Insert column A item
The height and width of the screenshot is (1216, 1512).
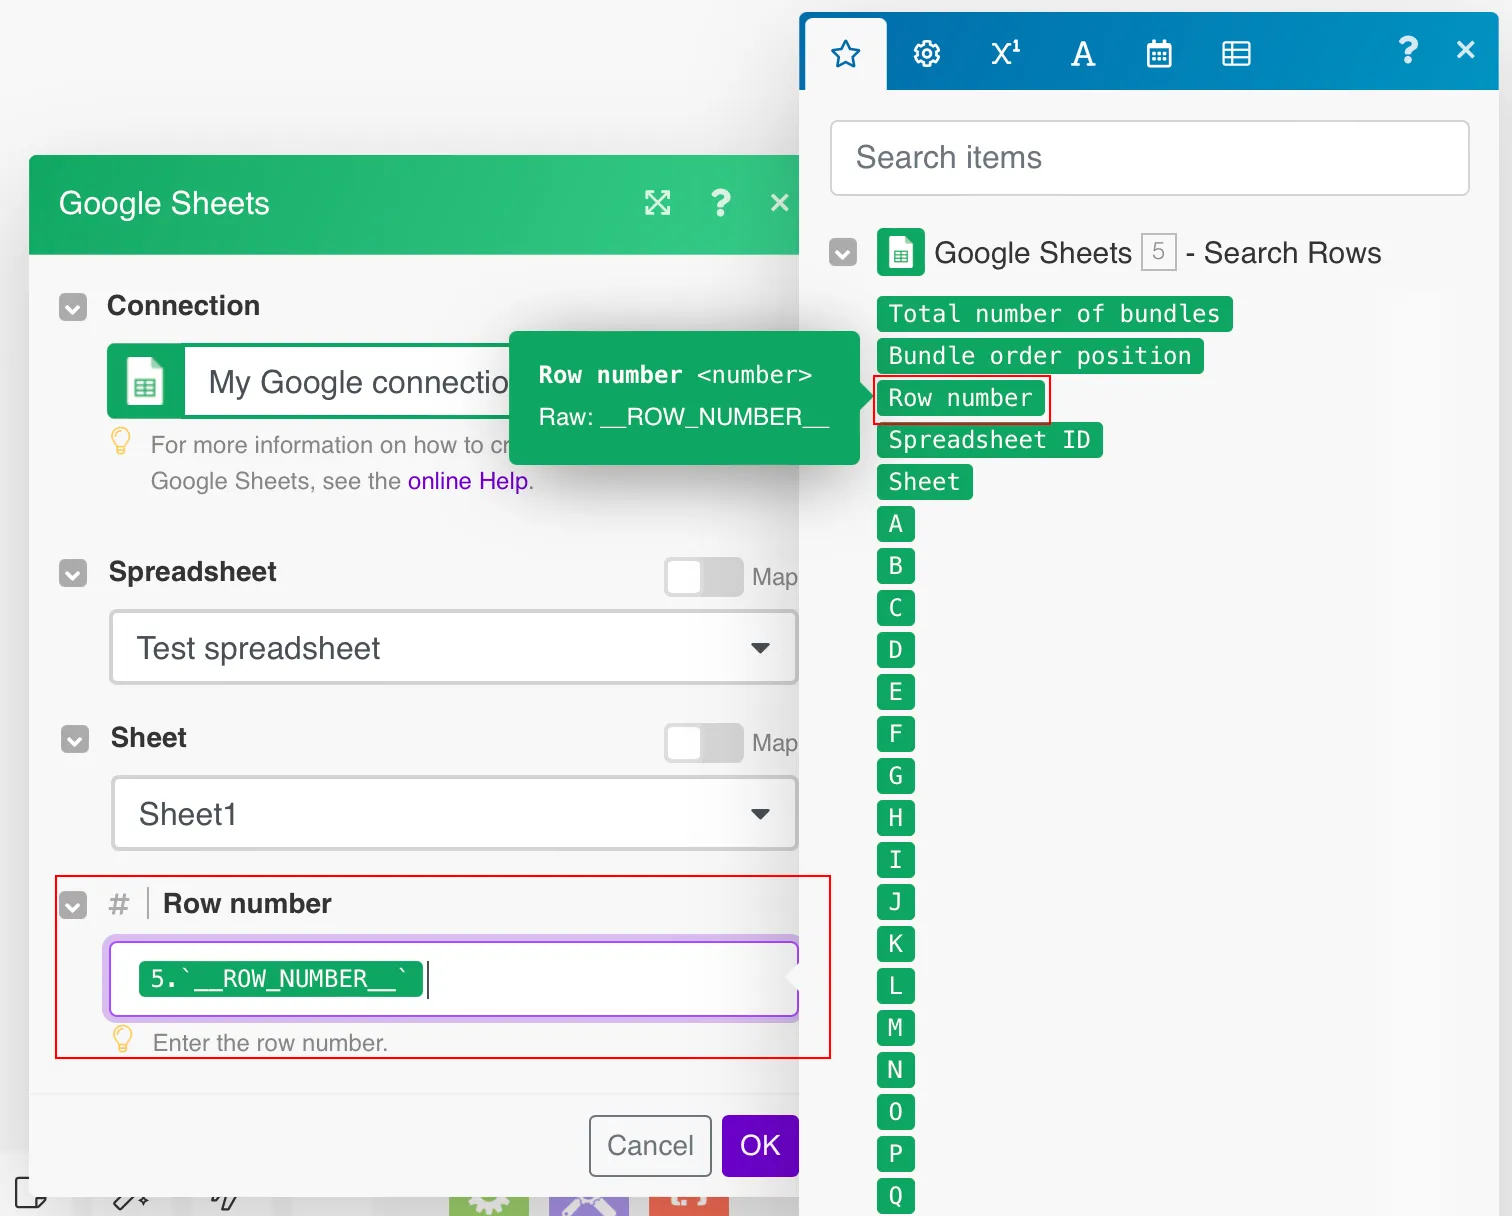click(x=896, y=524)
